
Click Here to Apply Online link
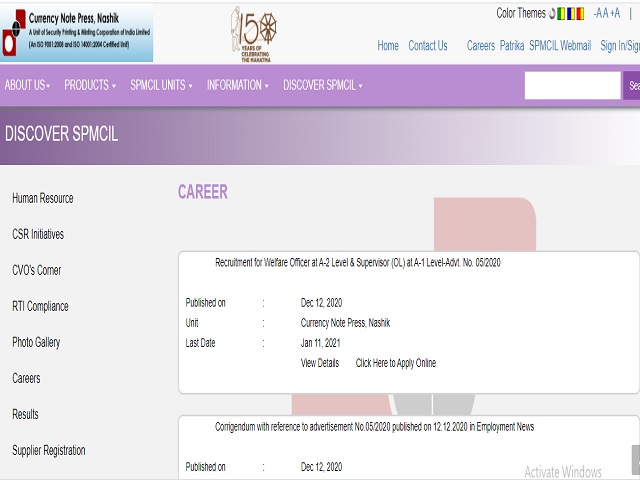(x=396, y=363)
